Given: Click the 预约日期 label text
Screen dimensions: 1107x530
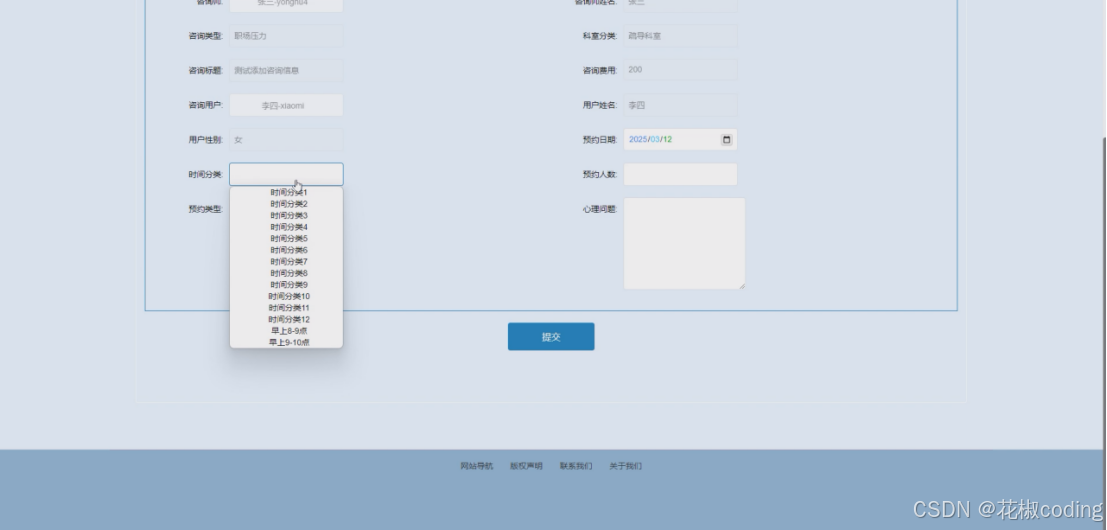Looking at the screenshot, I should point(599,140).
